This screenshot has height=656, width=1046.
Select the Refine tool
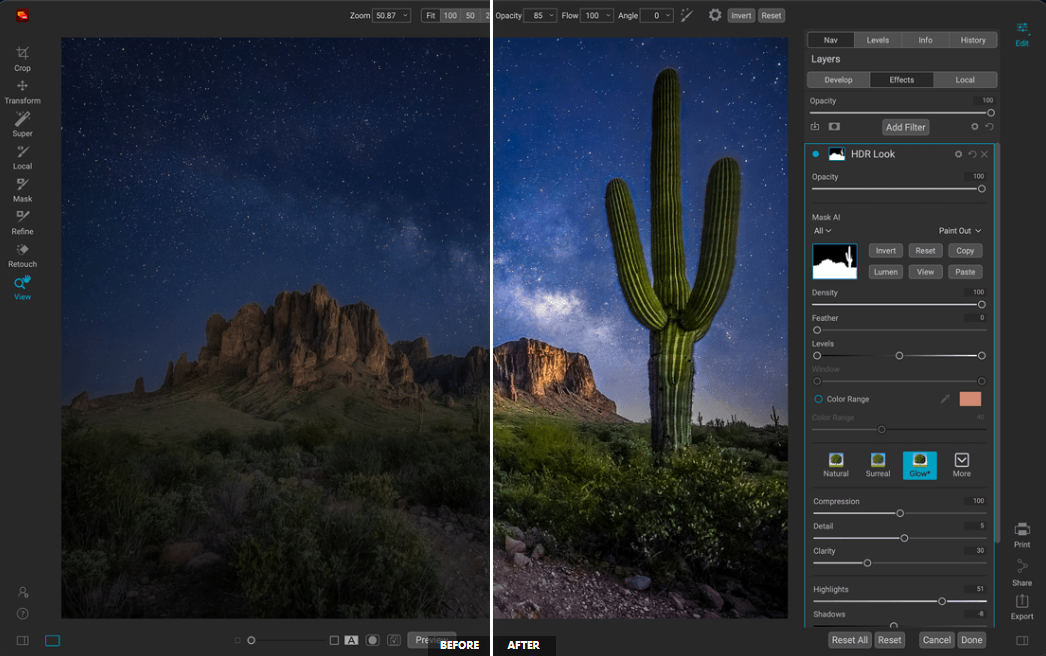22,222
